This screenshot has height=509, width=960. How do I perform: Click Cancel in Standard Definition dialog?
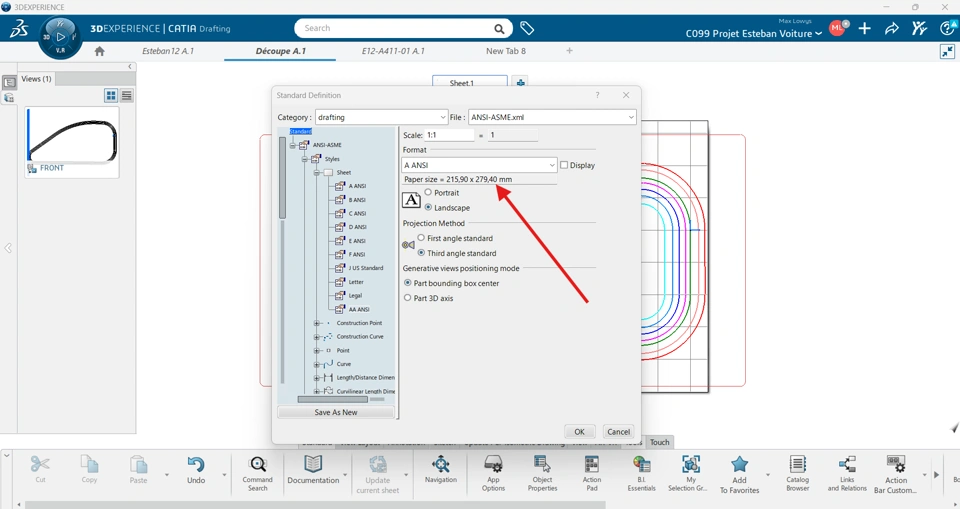(618, 431)
